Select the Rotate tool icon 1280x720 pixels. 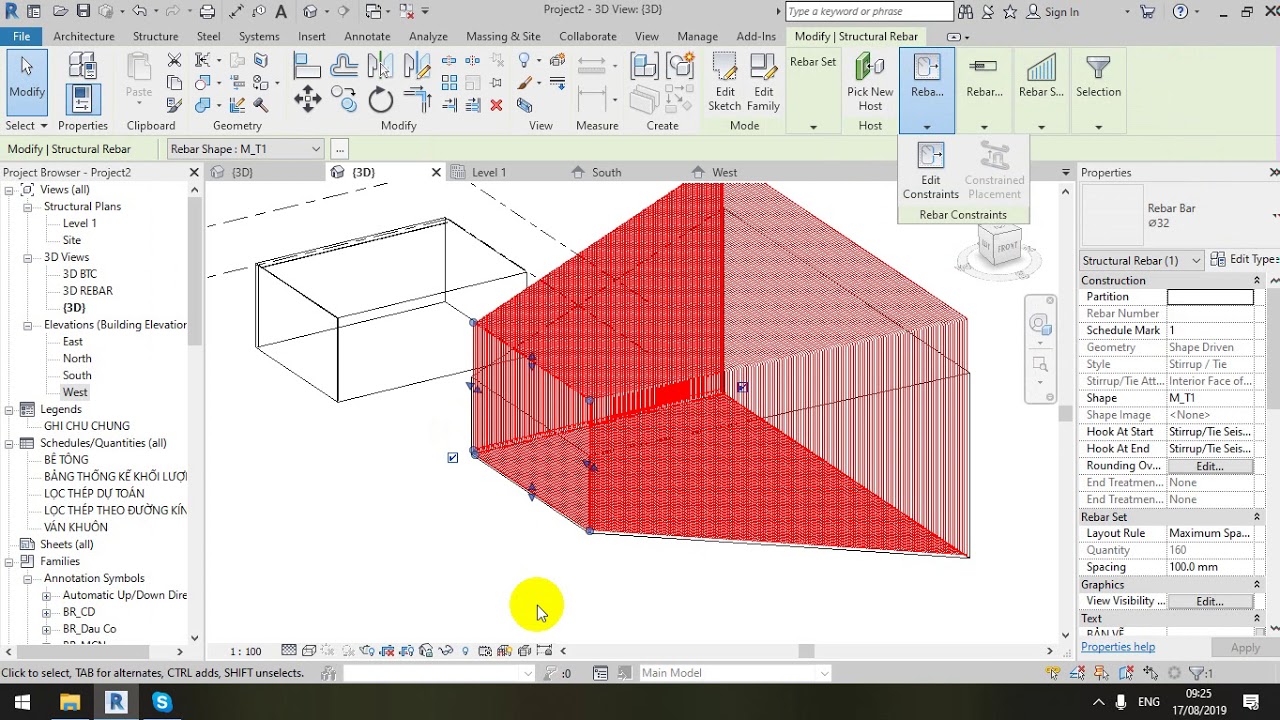pos(381,99)
